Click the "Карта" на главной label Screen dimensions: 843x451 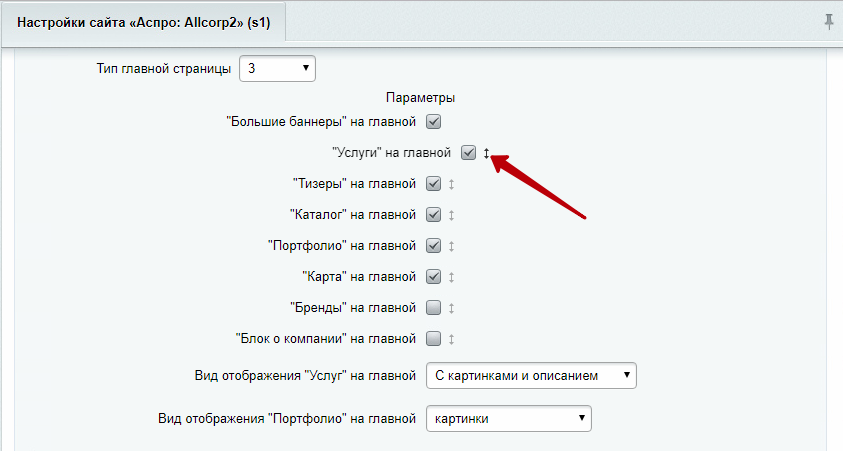point(359,277)
